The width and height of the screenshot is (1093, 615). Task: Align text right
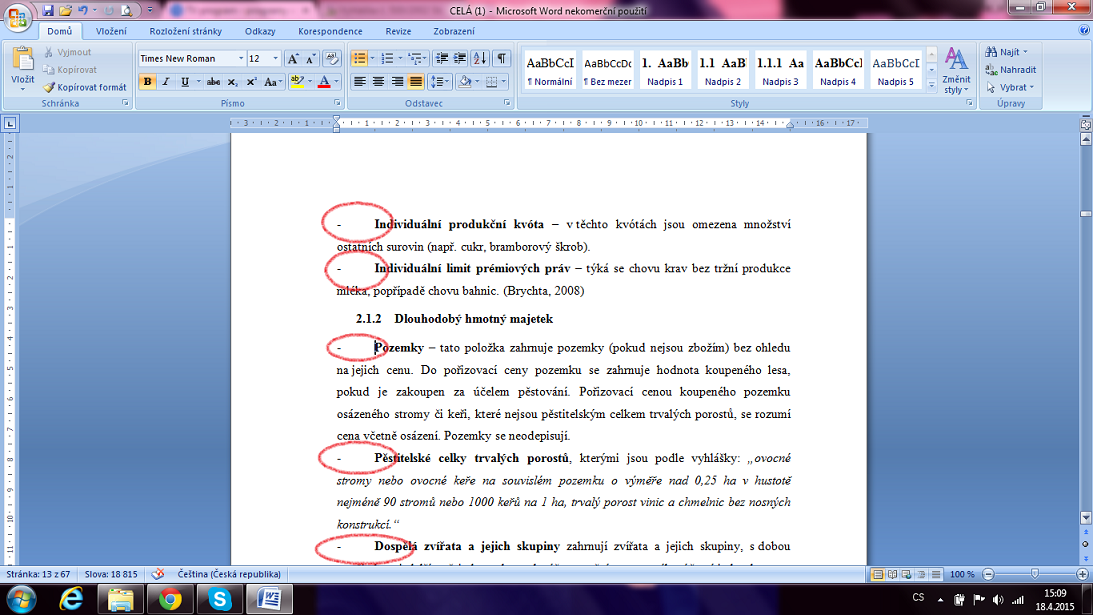tap(397, 82)
